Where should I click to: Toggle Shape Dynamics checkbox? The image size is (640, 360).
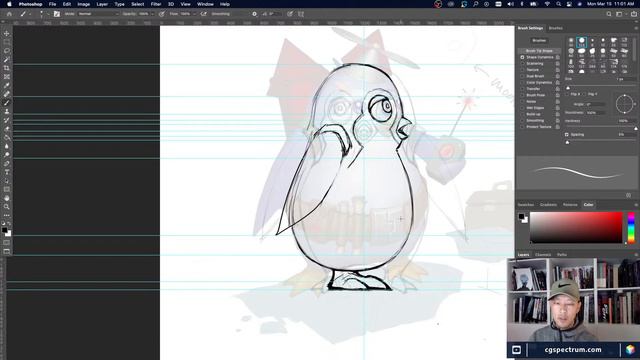[522, 58]
